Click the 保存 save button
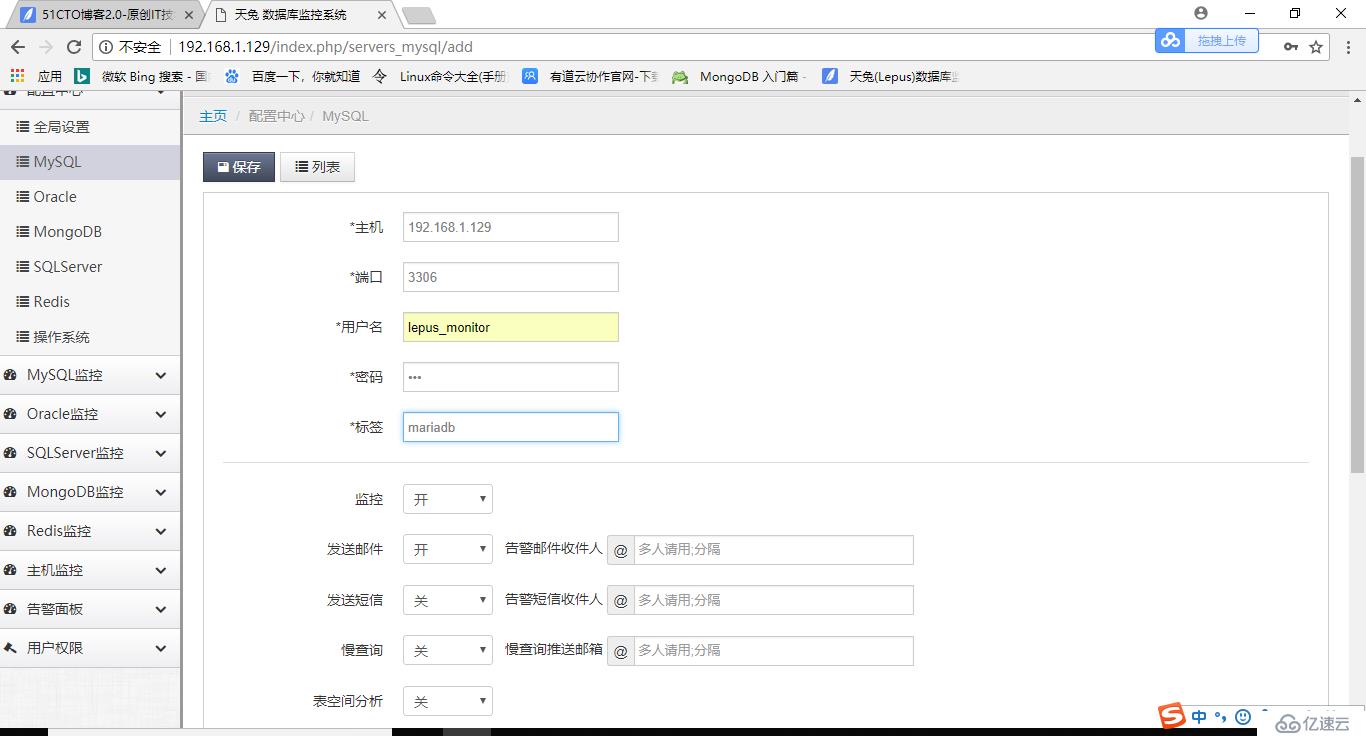 (x=239, y=167)
